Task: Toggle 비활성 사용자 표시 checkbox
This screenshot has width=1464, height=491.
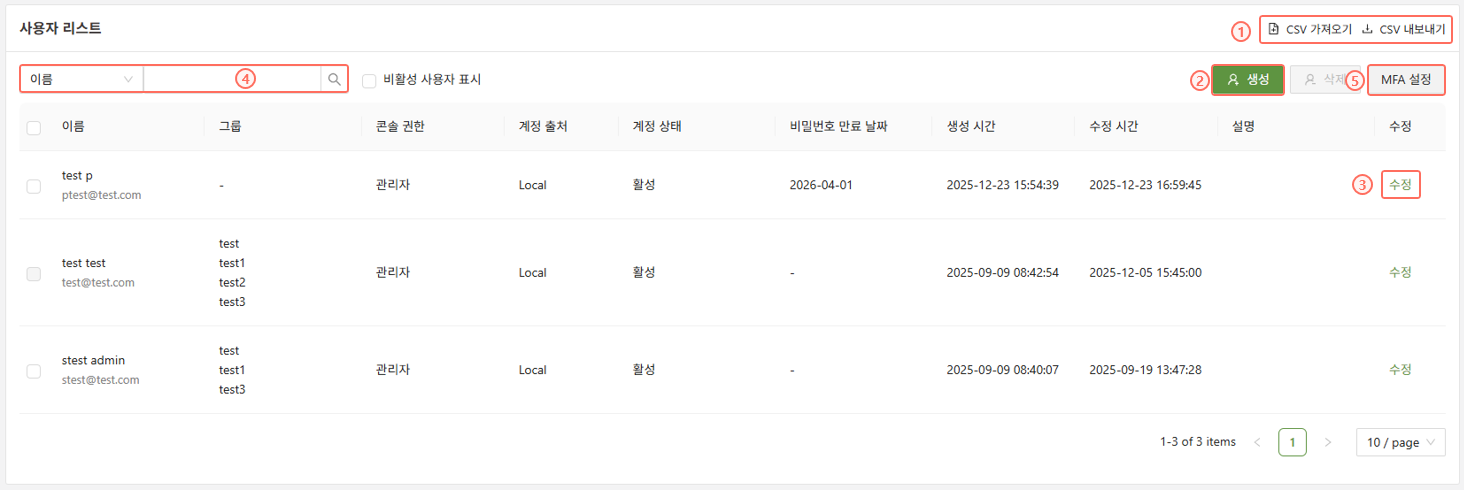Action: [x=369, y=80]
